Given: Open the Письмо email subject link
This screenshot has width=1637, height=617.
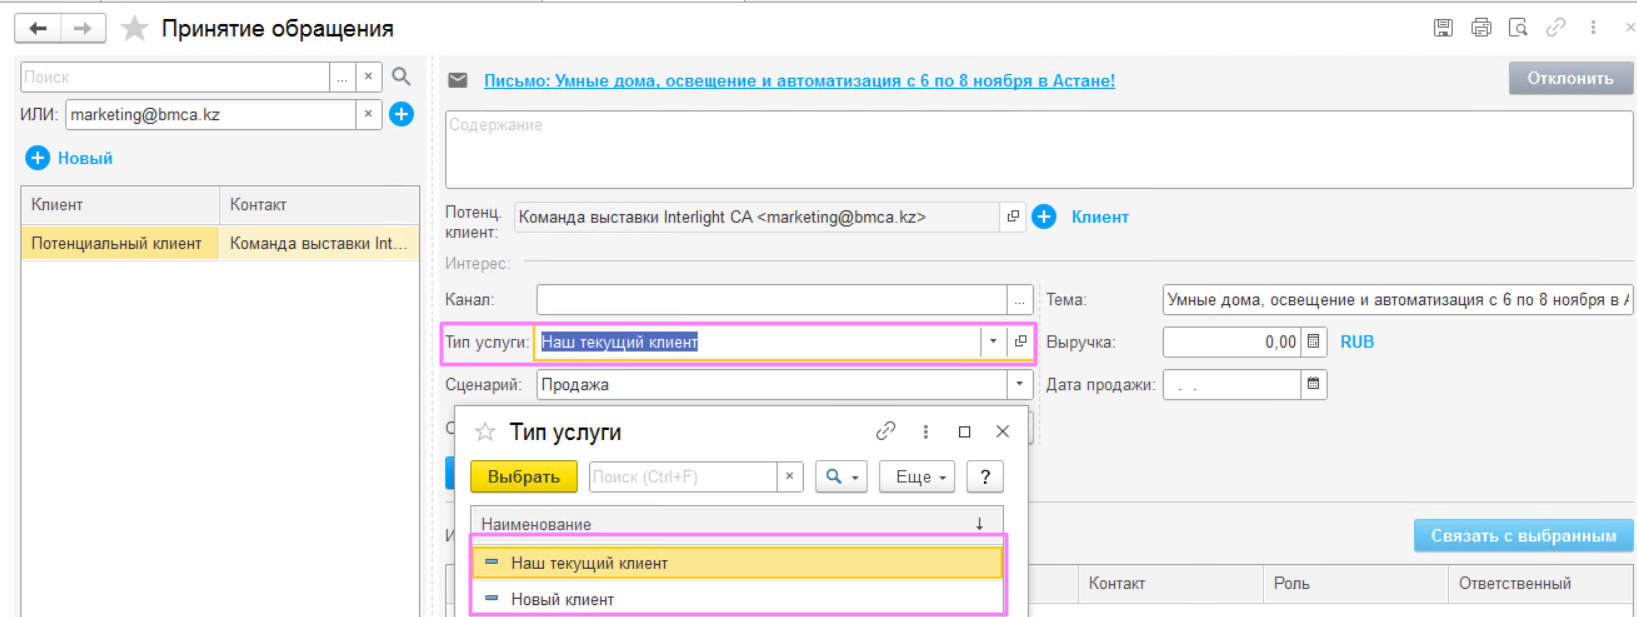Looking at the screenshot, I should click(799, 81).
